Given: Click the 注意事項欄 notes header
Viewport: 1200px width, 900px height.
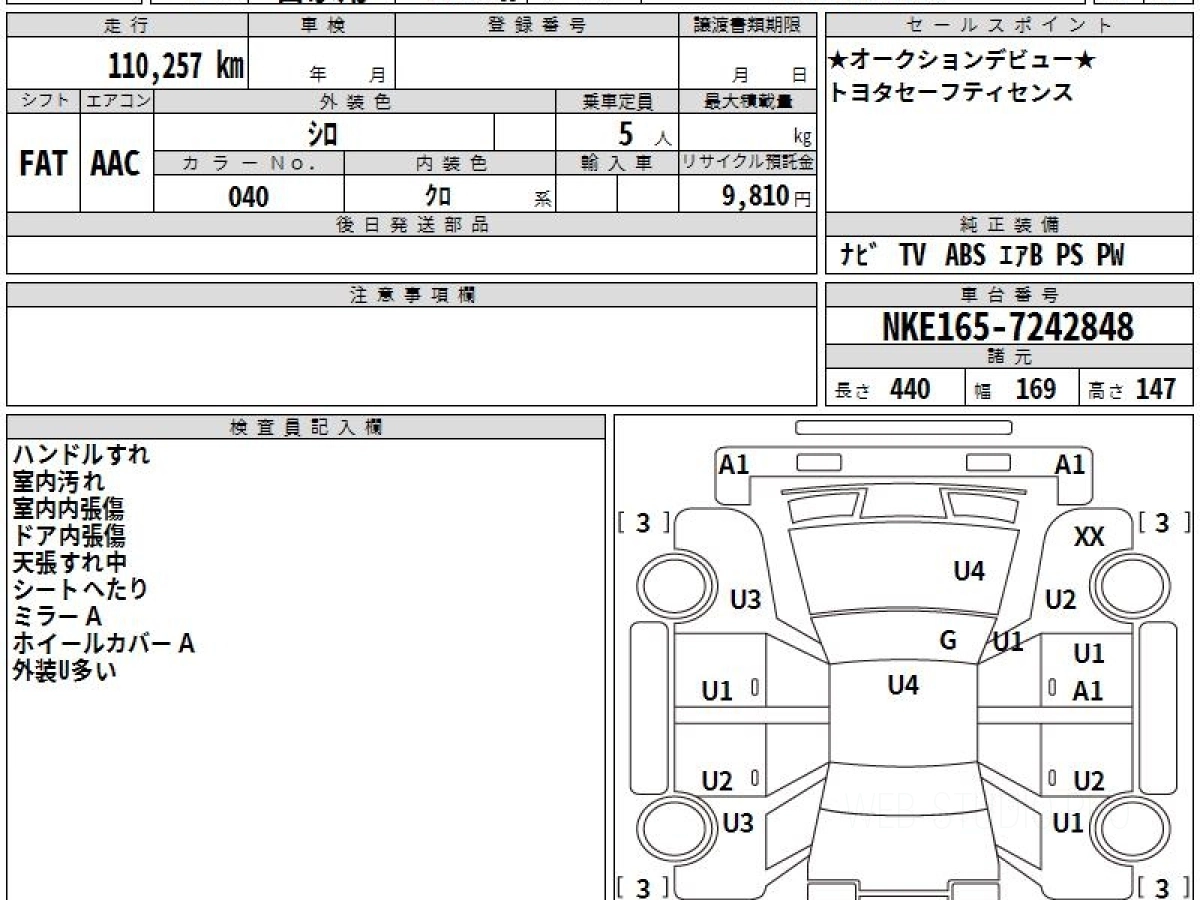Looking at the screenshot, I should 412,295.
